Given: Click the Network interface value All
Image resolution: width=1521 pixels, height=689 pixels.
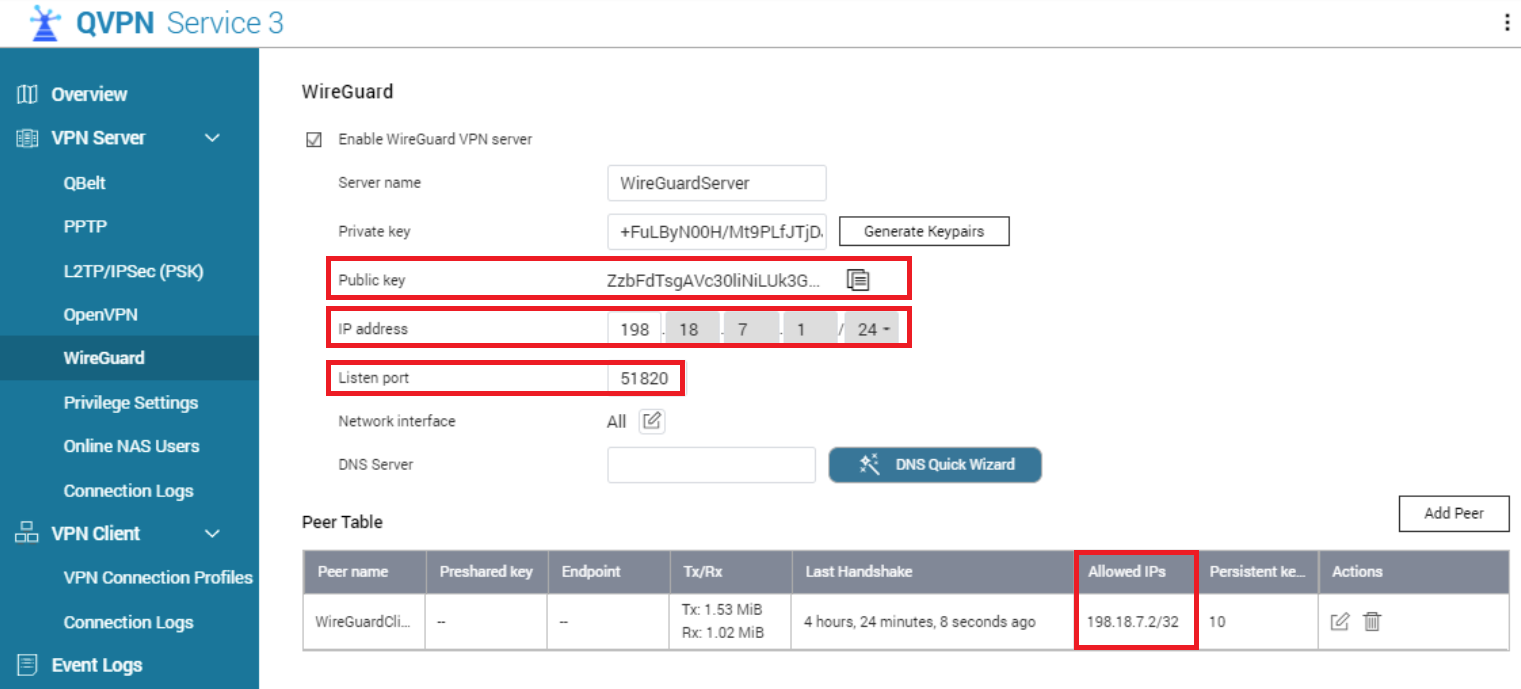Looking at the screenshot, I should (x=616, y=421).
